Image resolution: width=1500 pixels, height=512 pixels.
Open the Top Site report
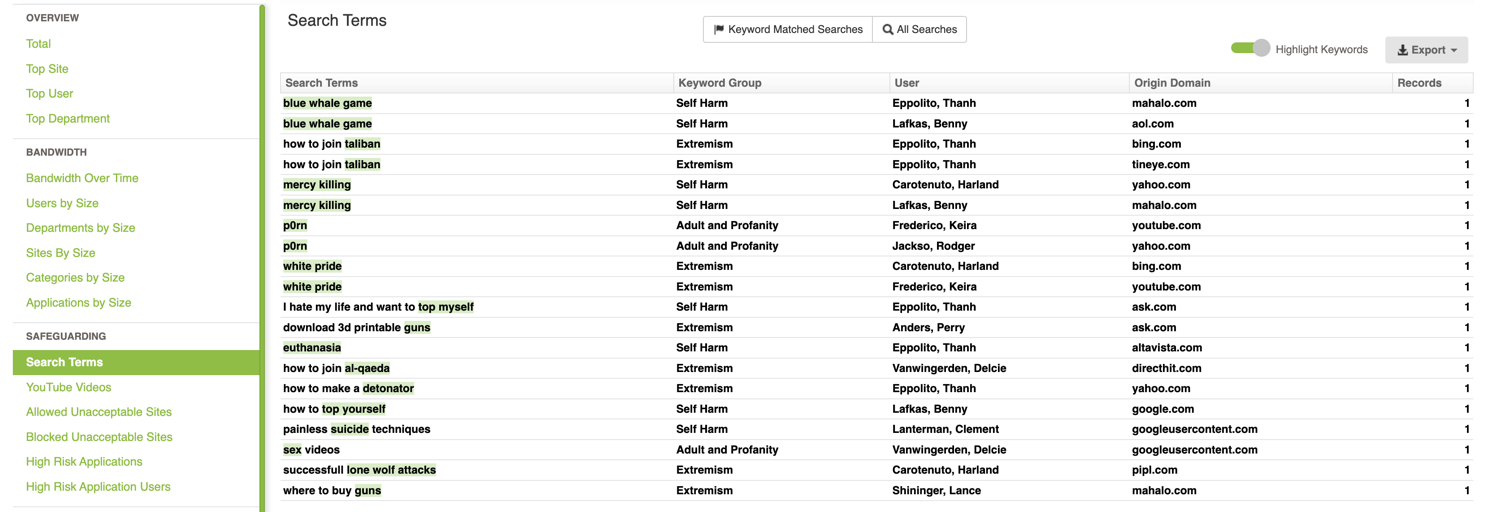pos(47,69)
